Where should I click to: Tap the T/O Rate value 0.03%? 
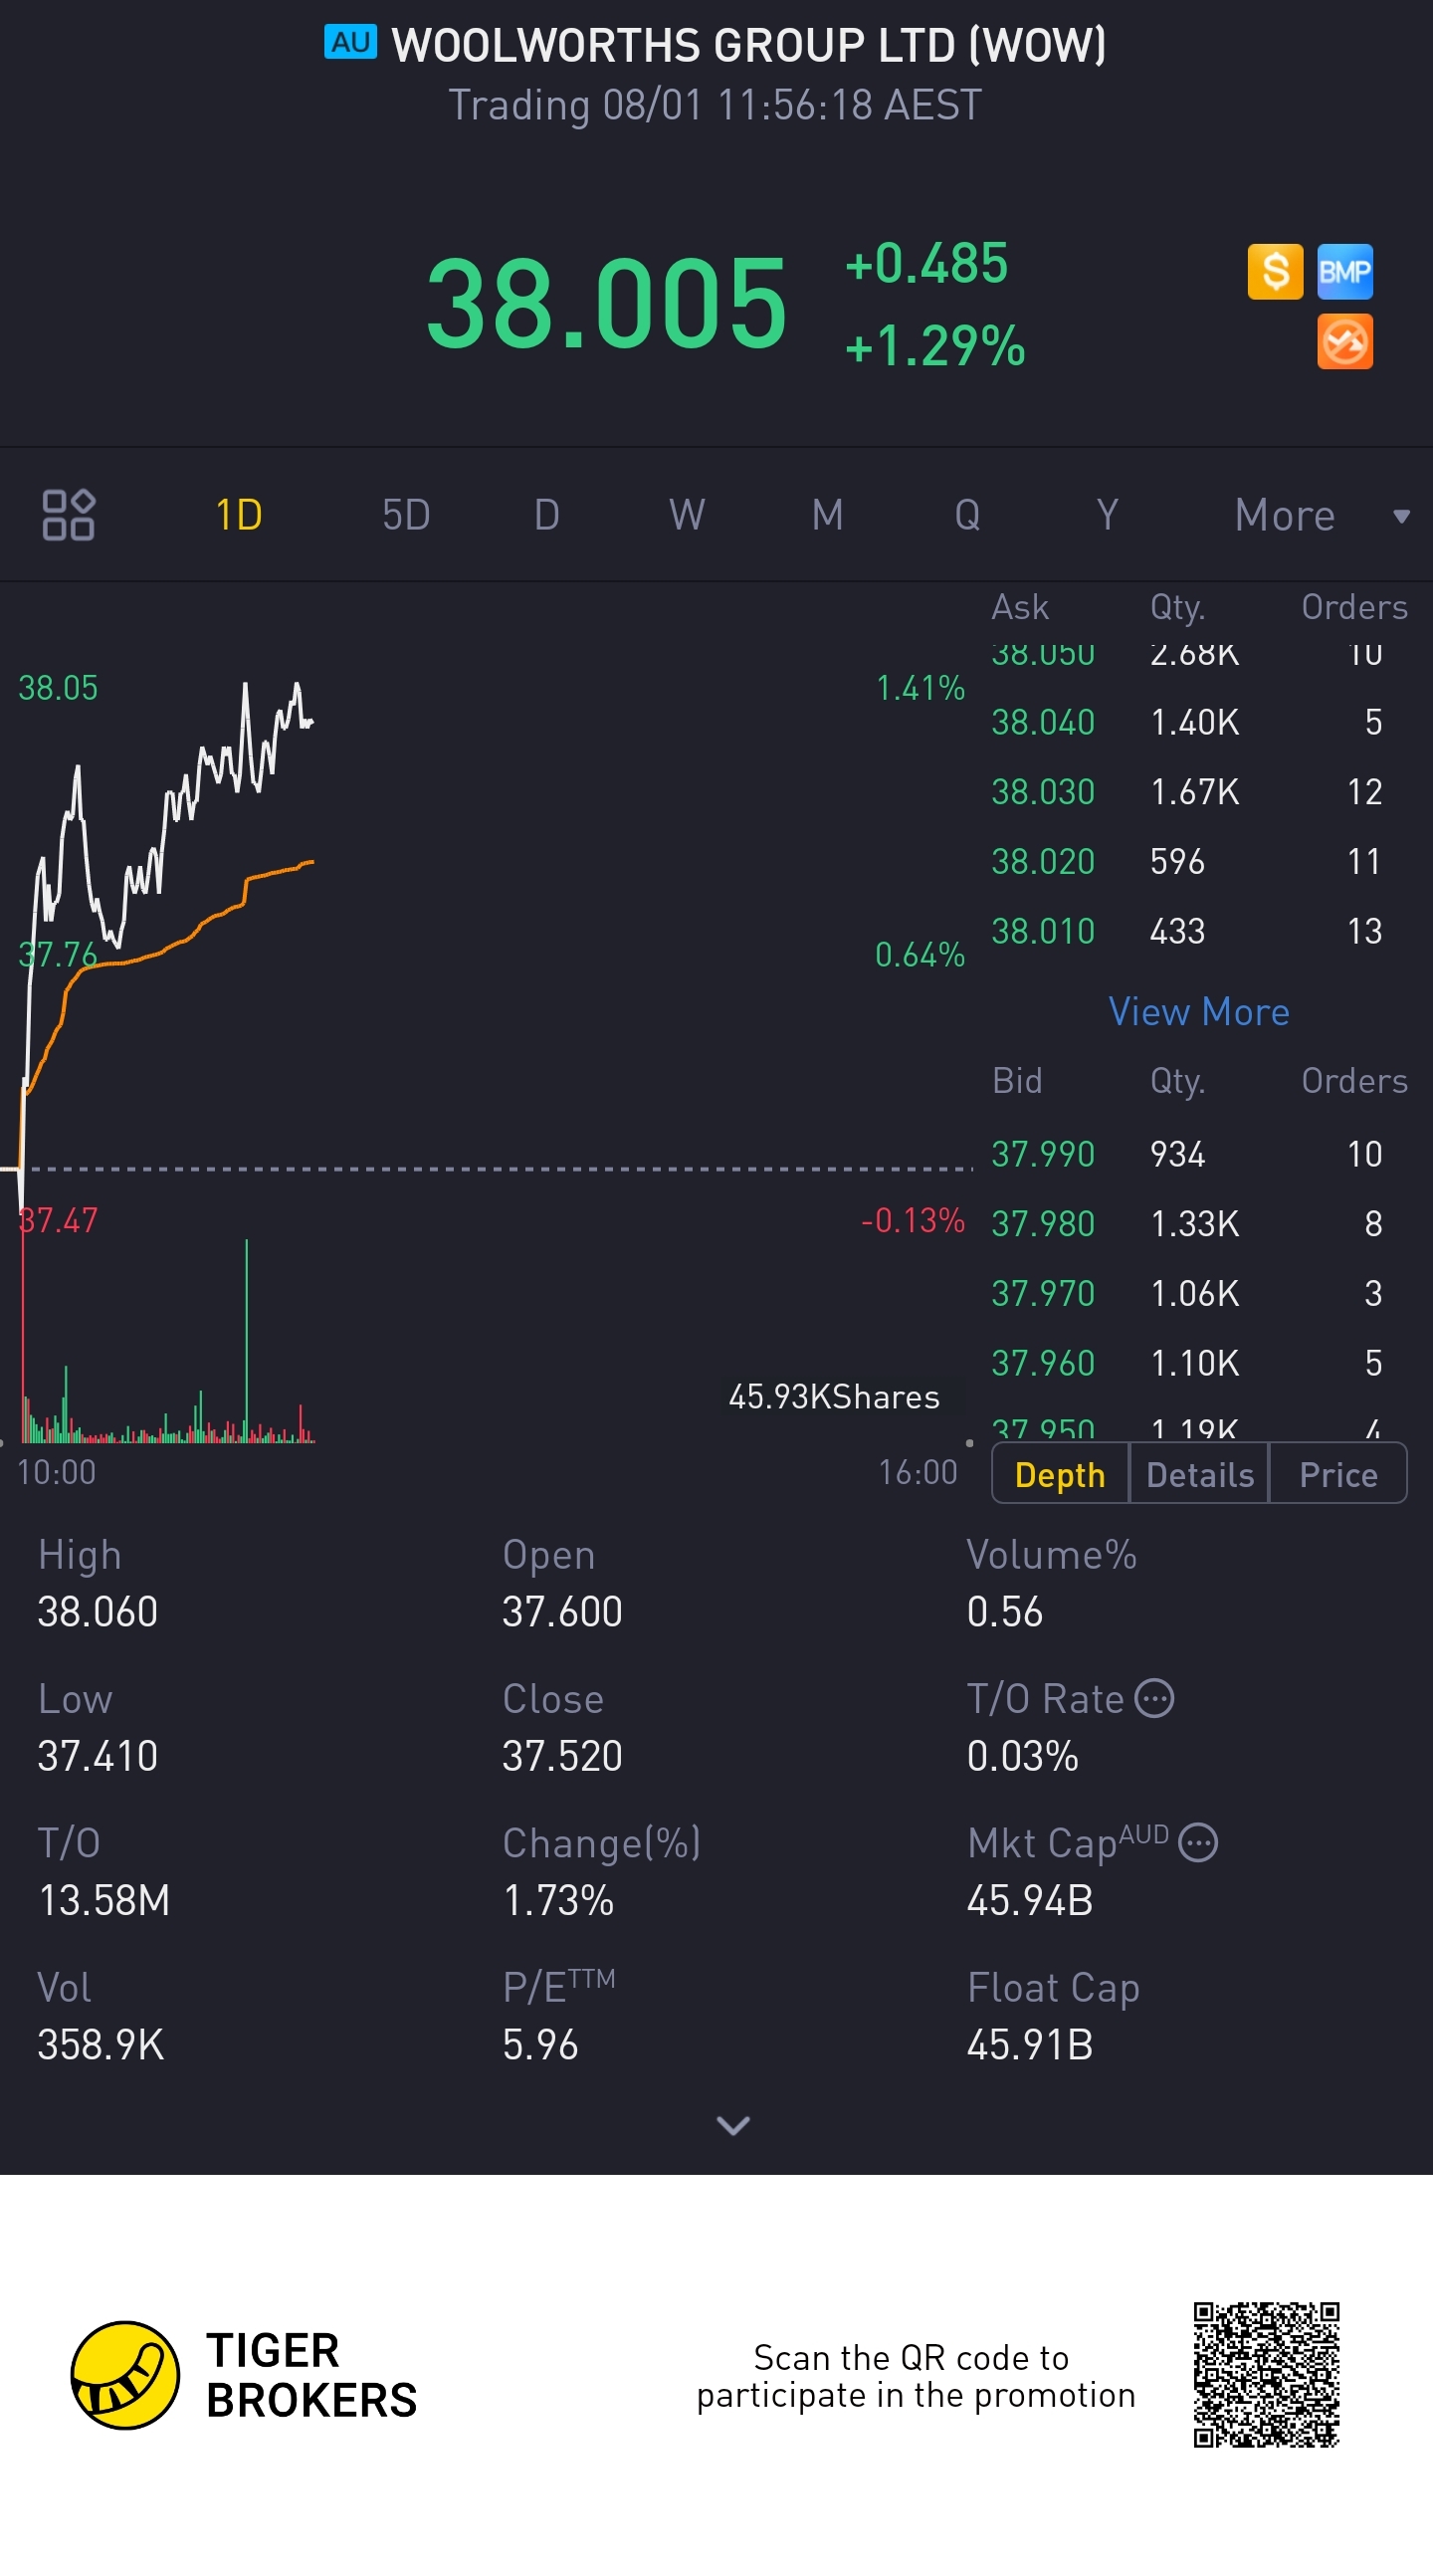tap(1023, 1756)
